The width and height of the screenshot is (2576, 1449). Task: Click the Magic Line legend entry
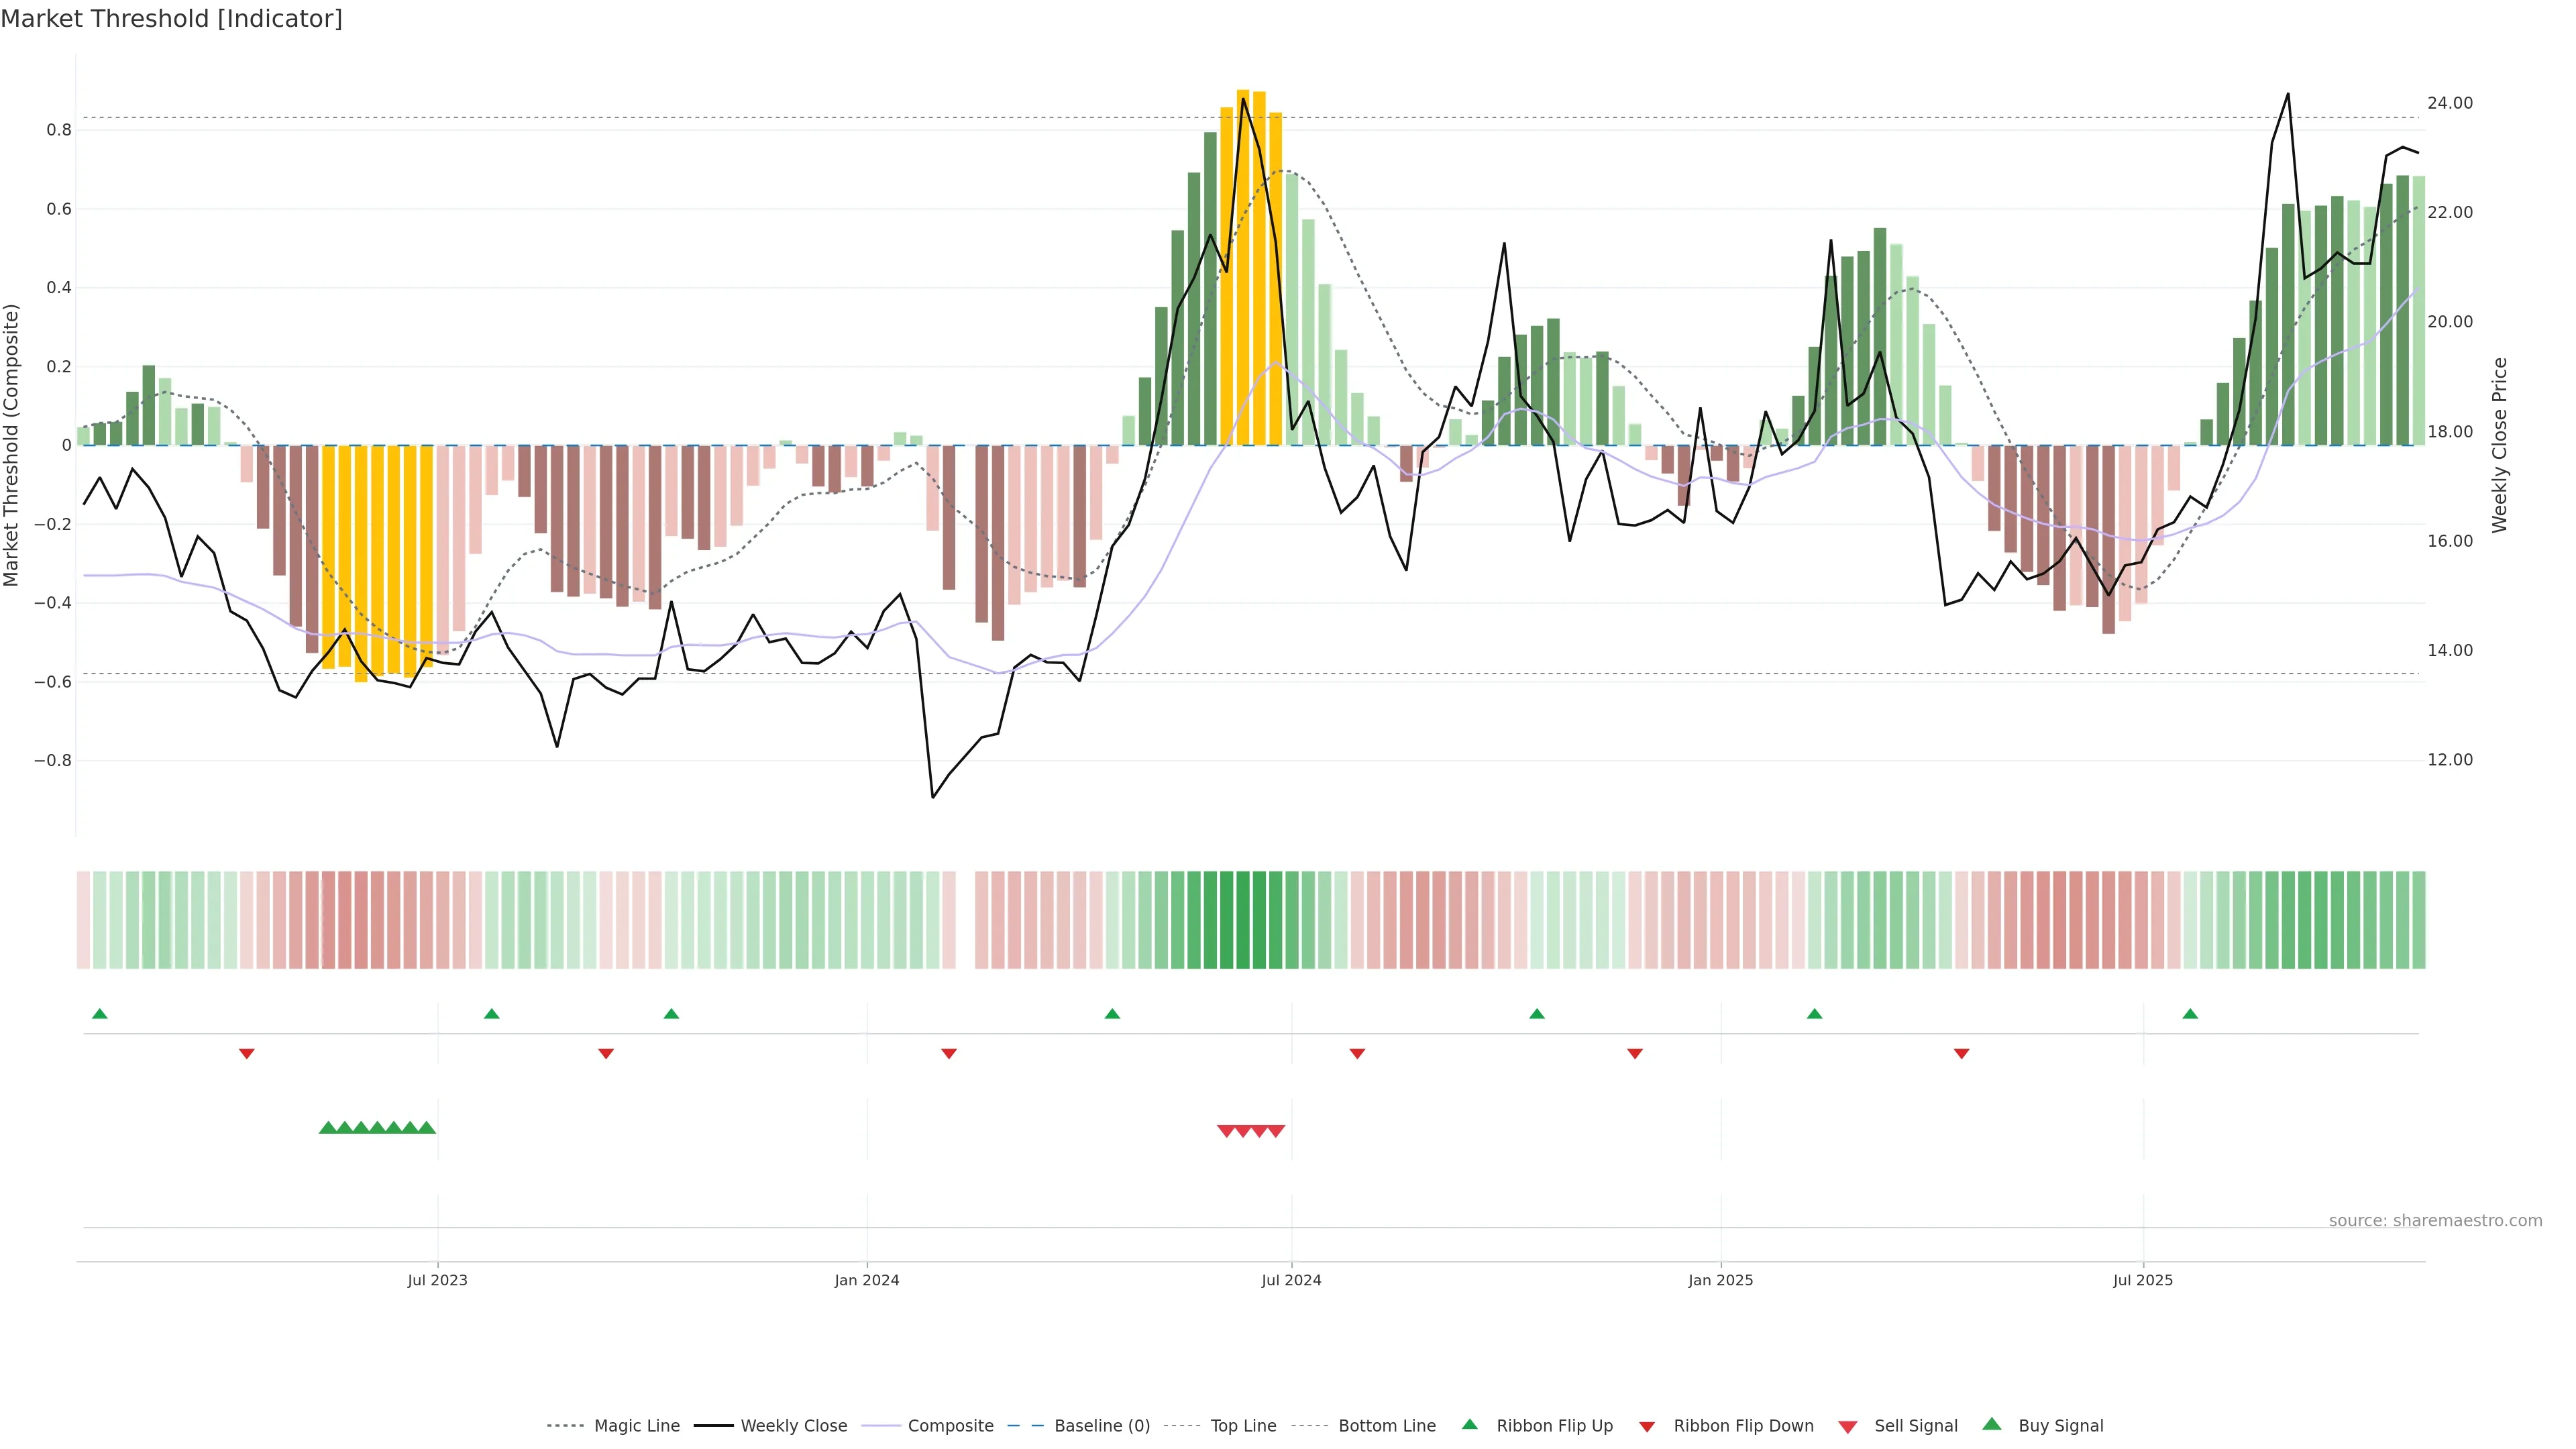pos(636,1425)
